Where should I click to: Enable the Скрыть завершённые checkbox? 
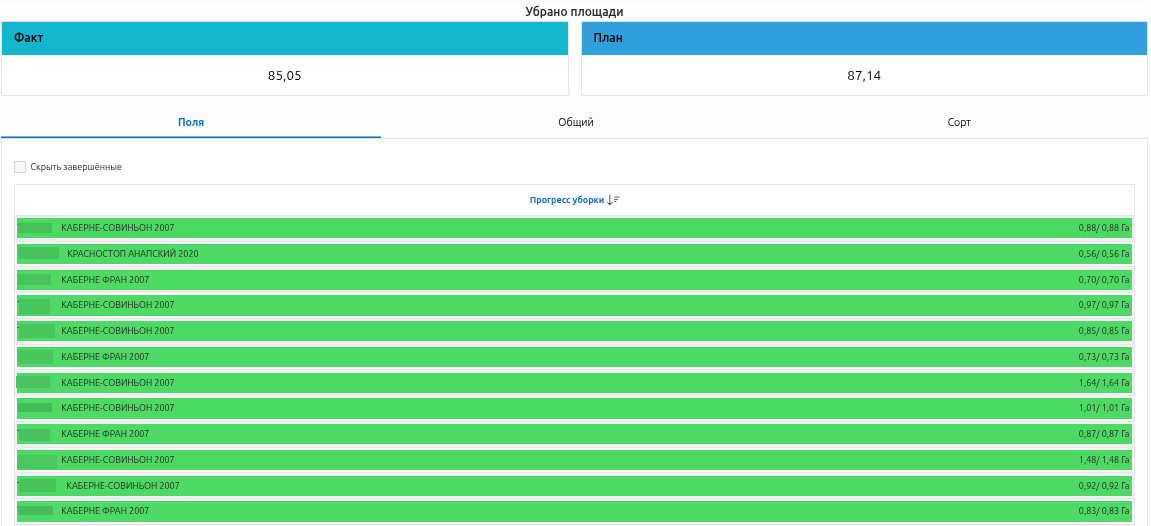[x=20, y=167]
